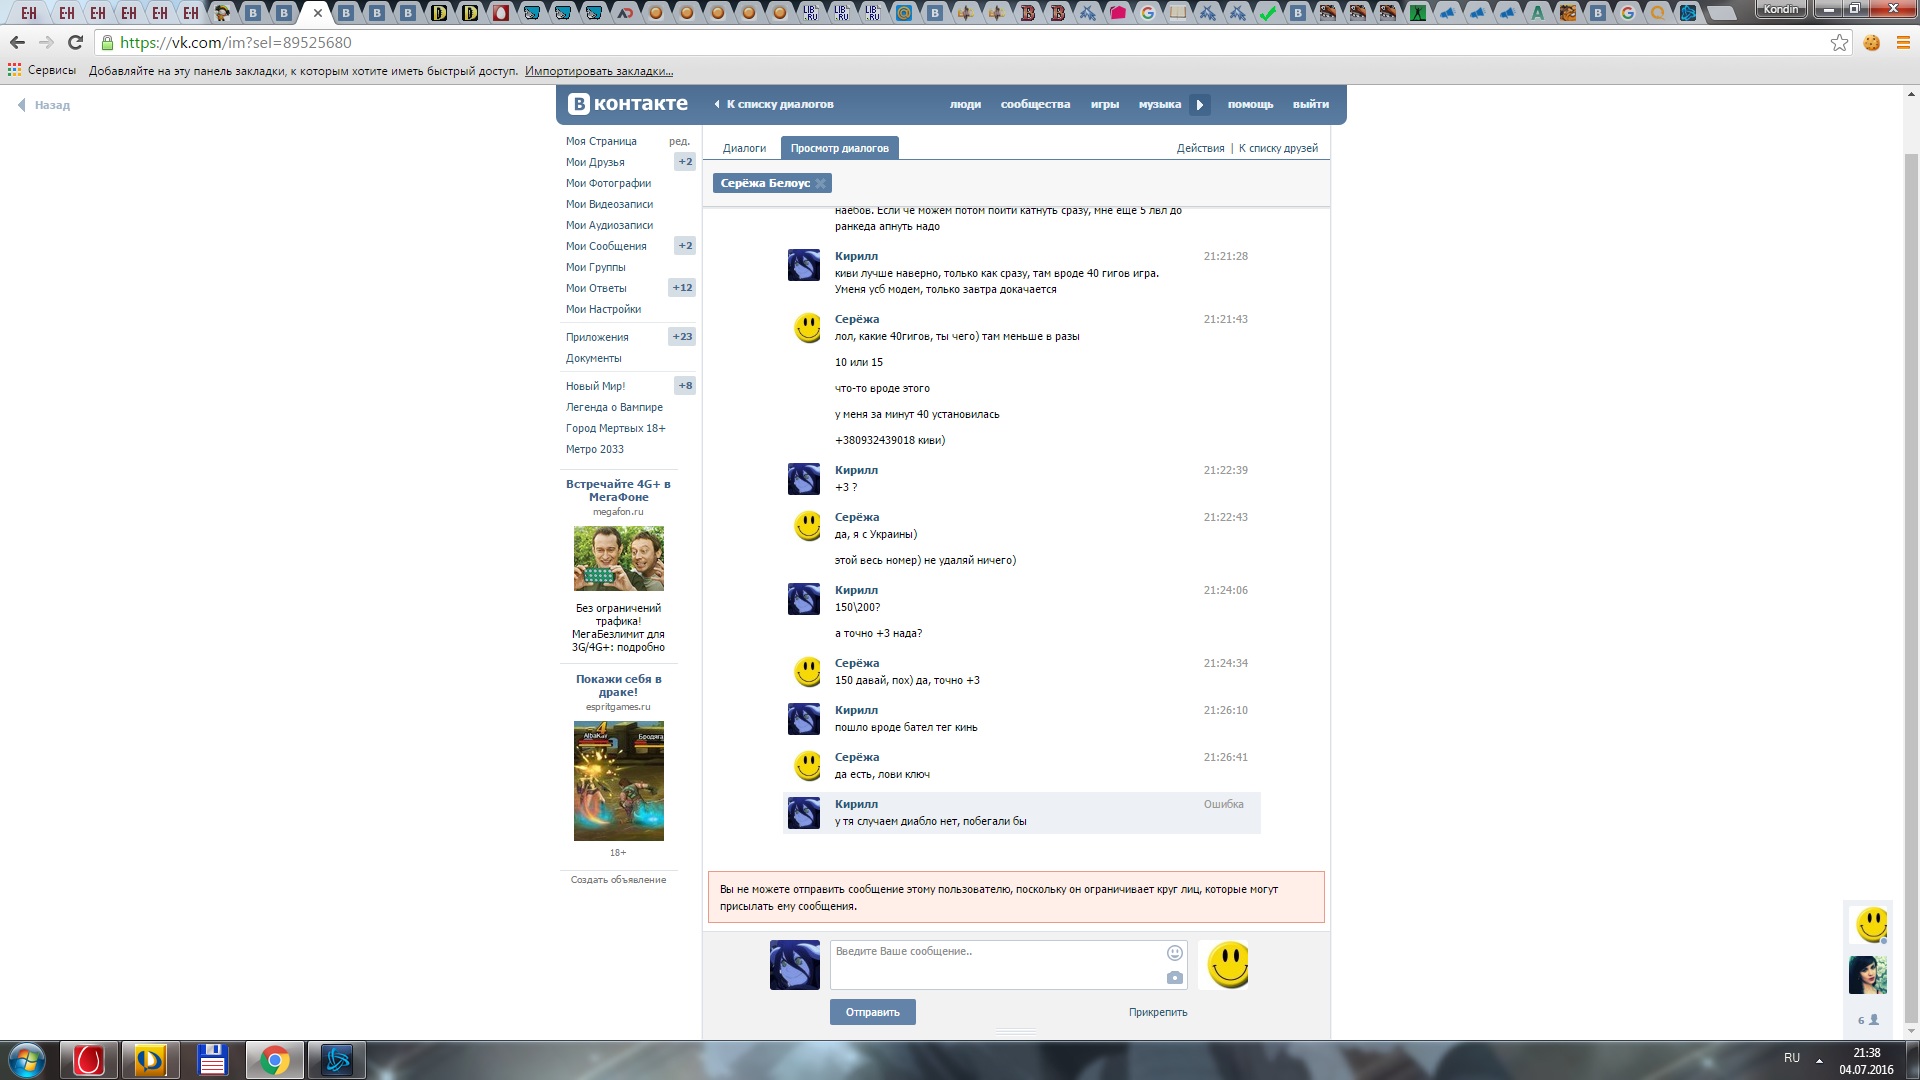Open Мои Сообщения in left sidebar
This screenshot has height=1080, width=1920.
[x=606, y=246]
